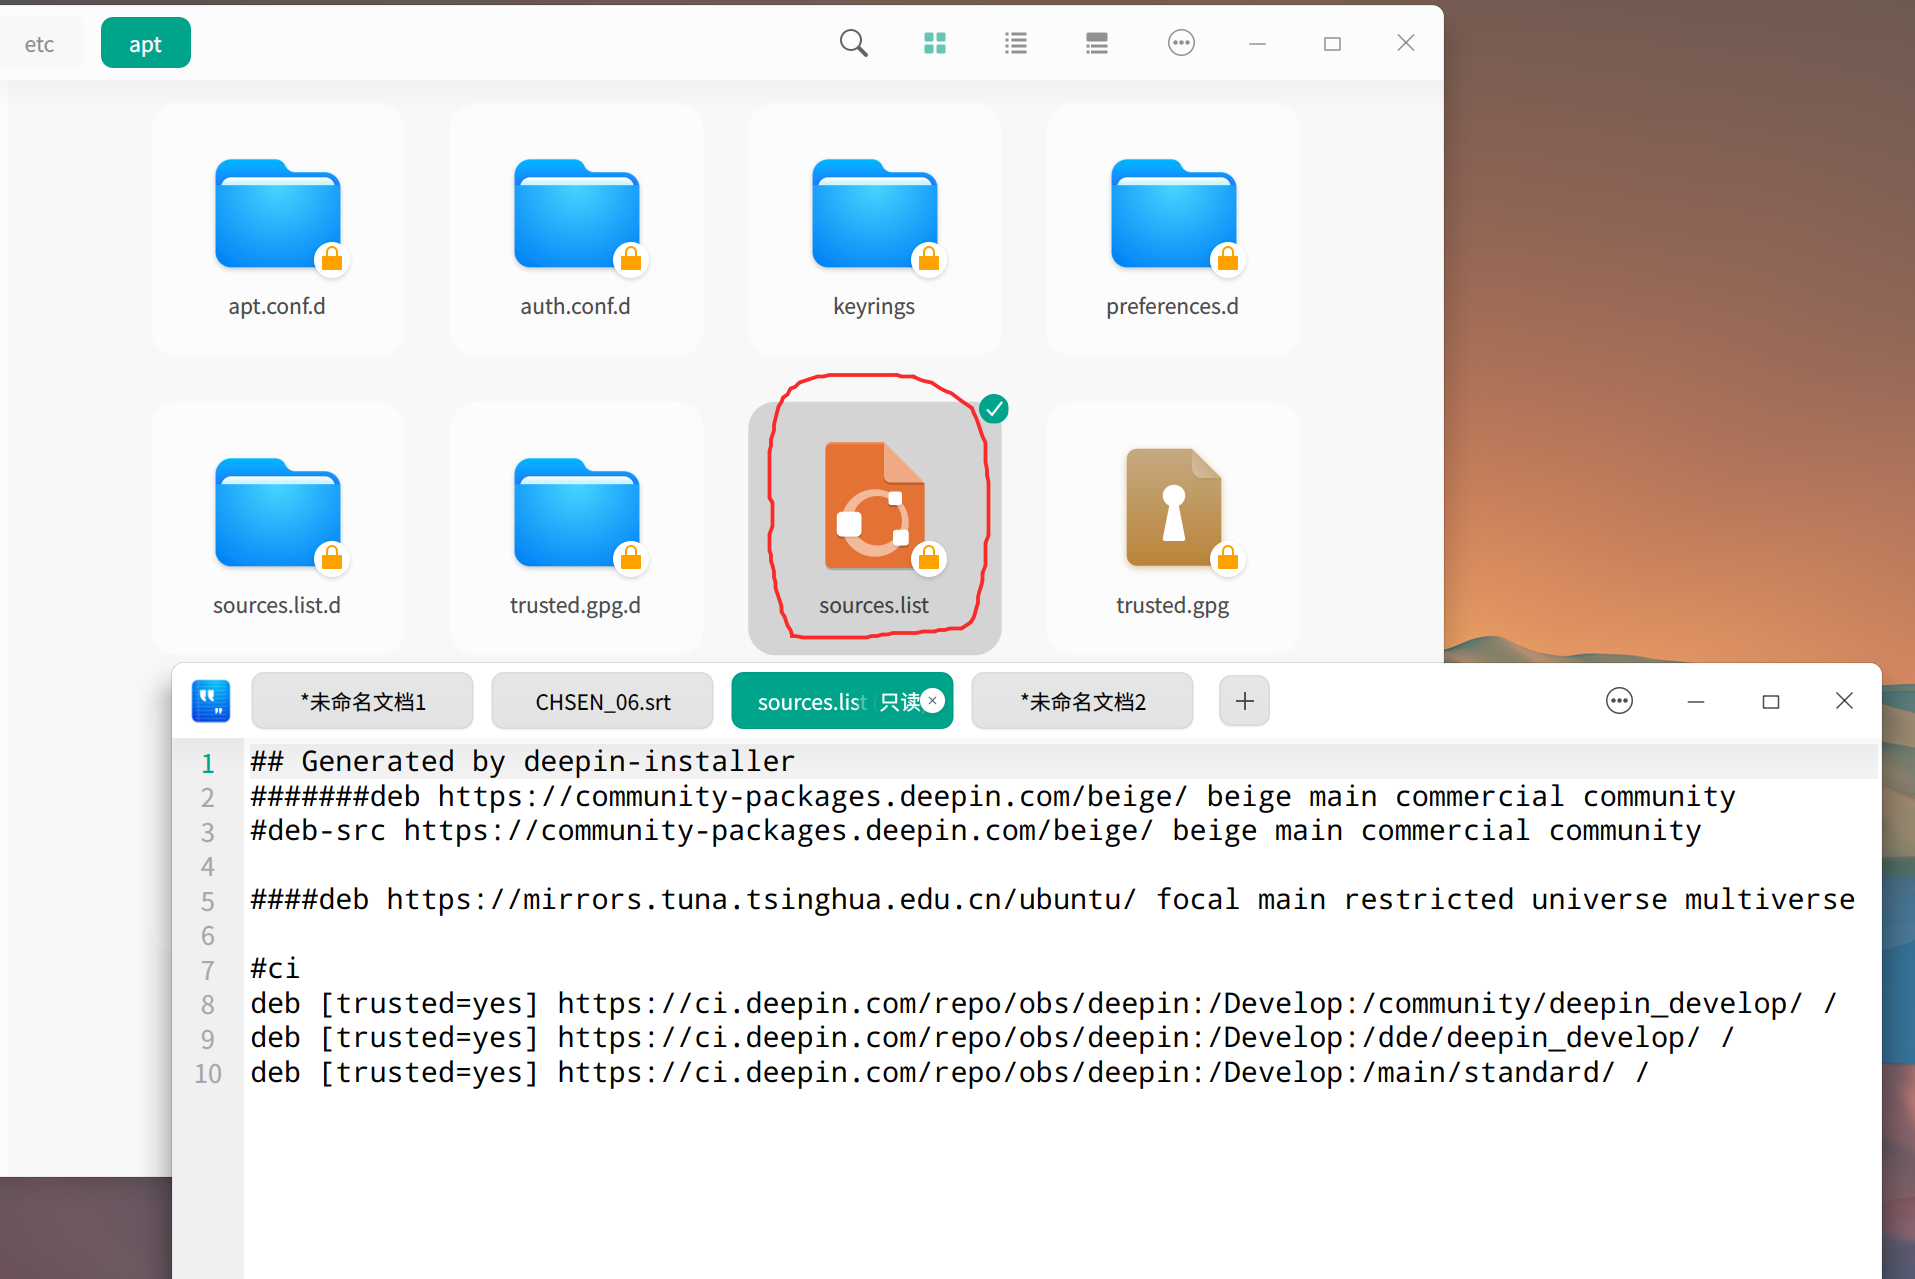Viewport: 1915px width, 1279px height.
Task: Switch file manager to tree view
Action: coord(1097,43)
